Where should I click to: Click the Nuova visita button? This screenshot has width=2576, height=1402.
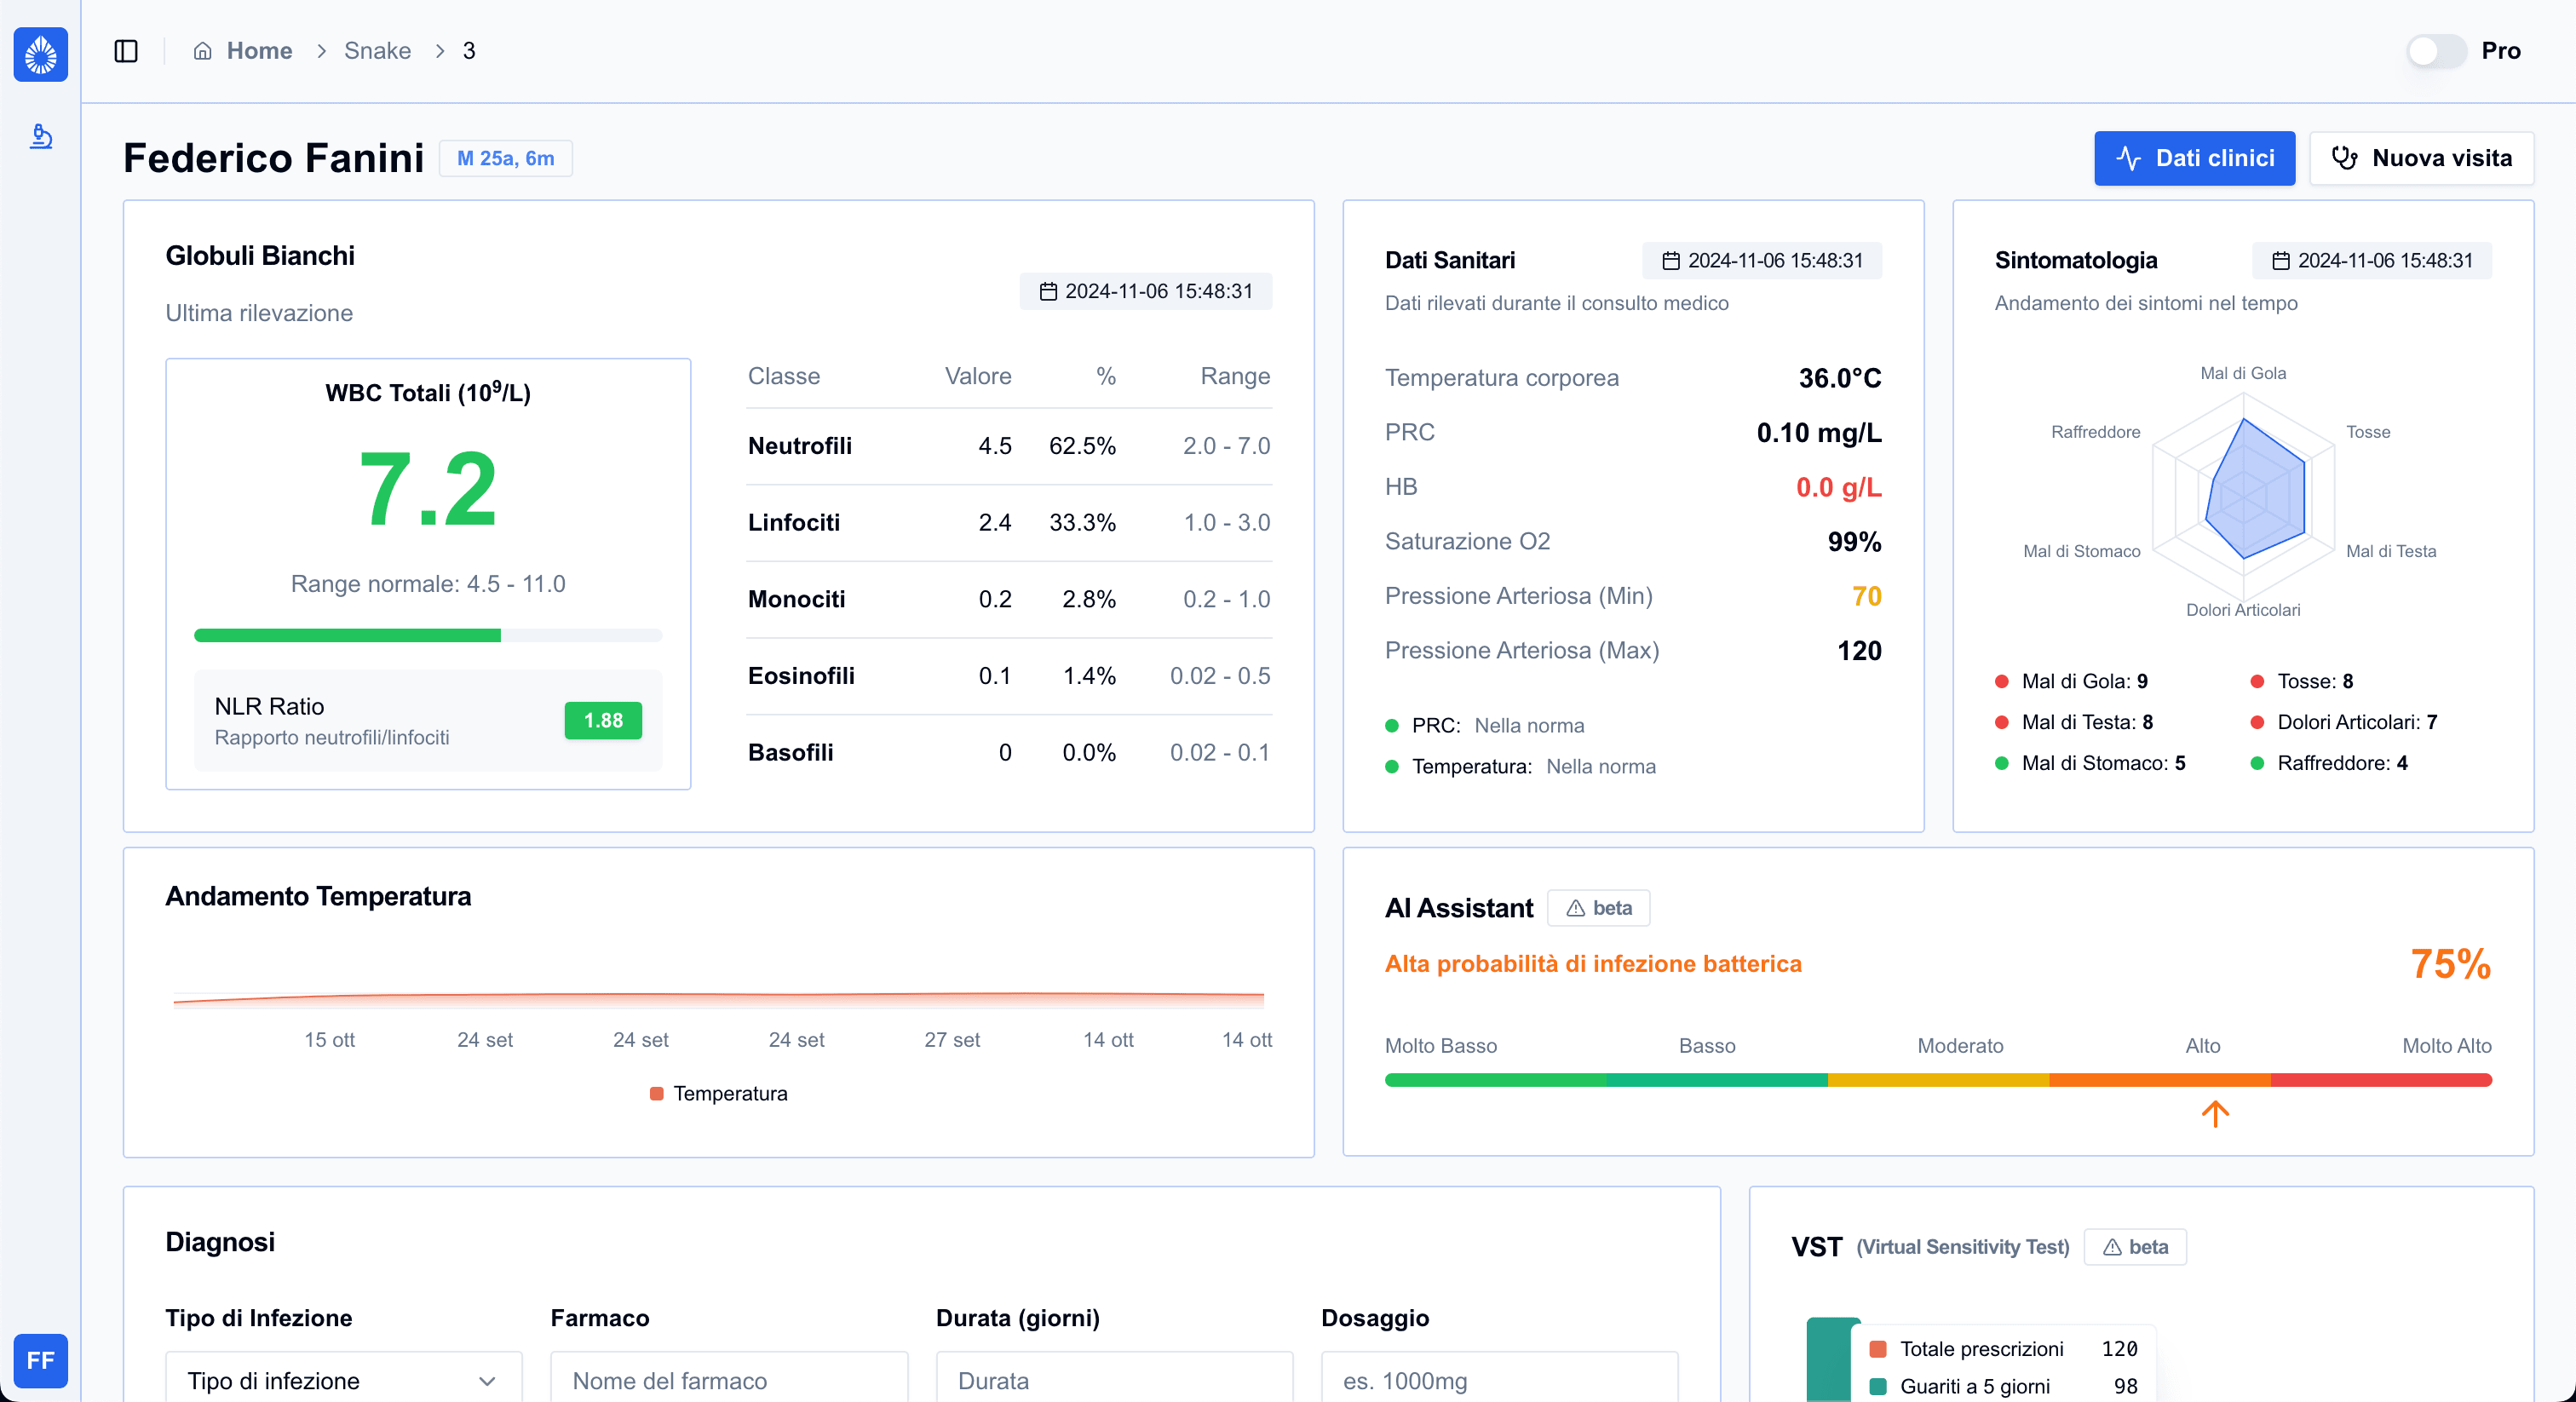tap(2422, 158)
